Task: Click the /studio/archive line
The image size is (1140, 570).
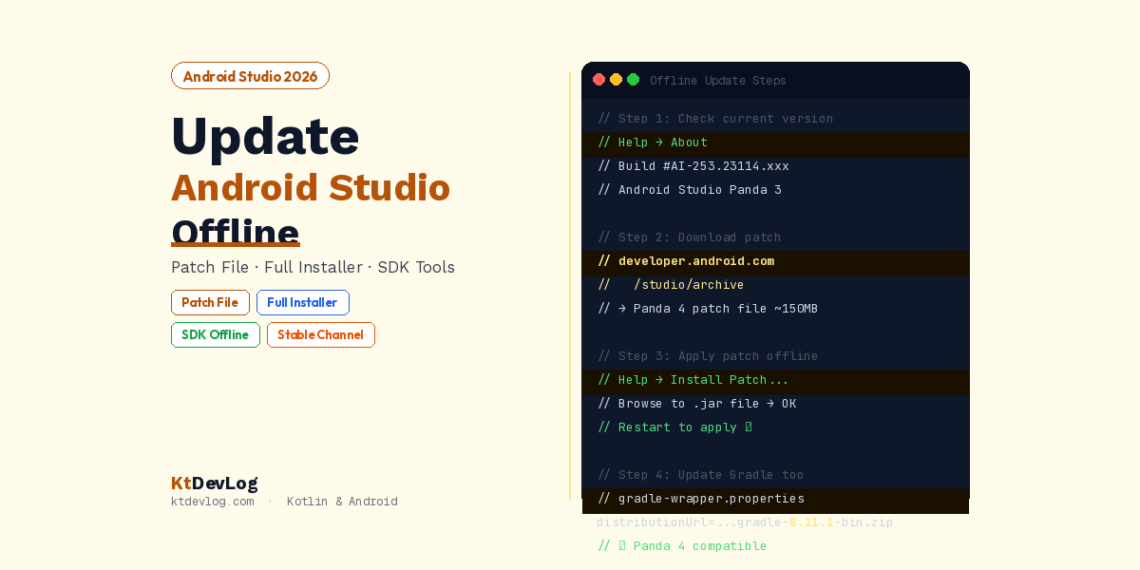Action: (x=670, y=285)
